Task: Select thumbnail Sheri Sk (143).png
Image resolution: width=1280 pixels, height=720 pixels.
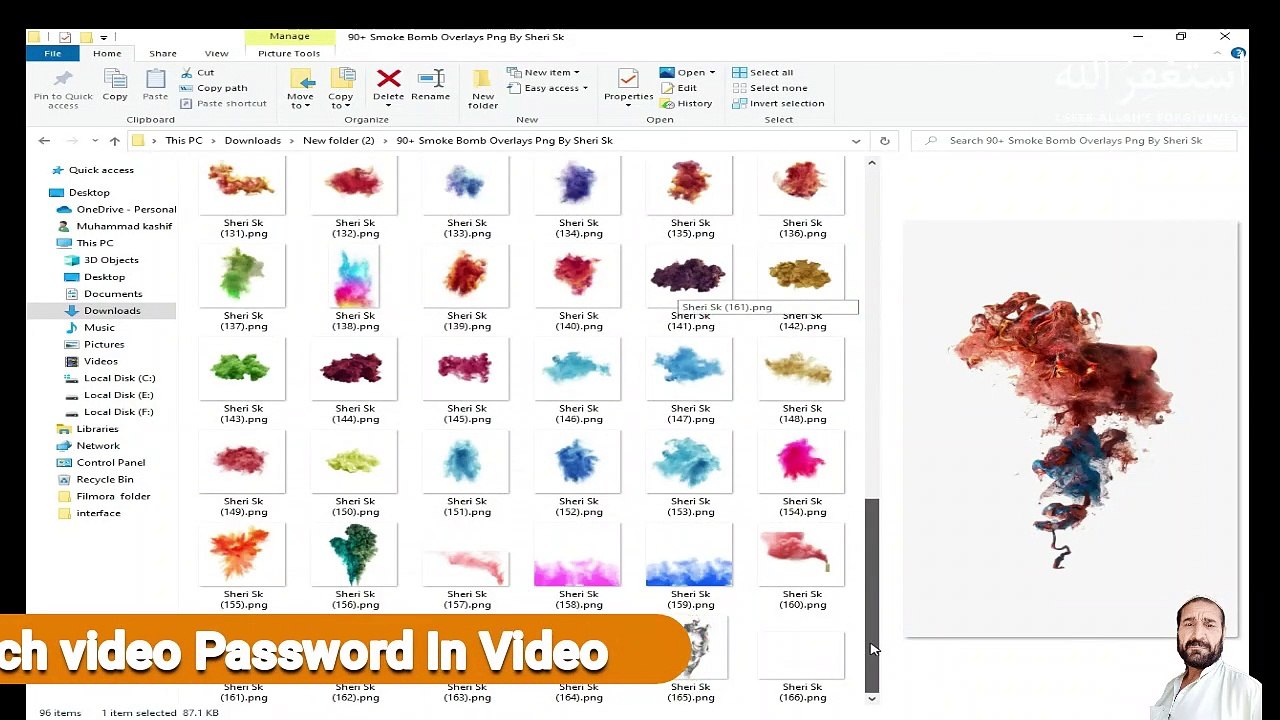Action: pyautogui.click(x=243, y=369)
